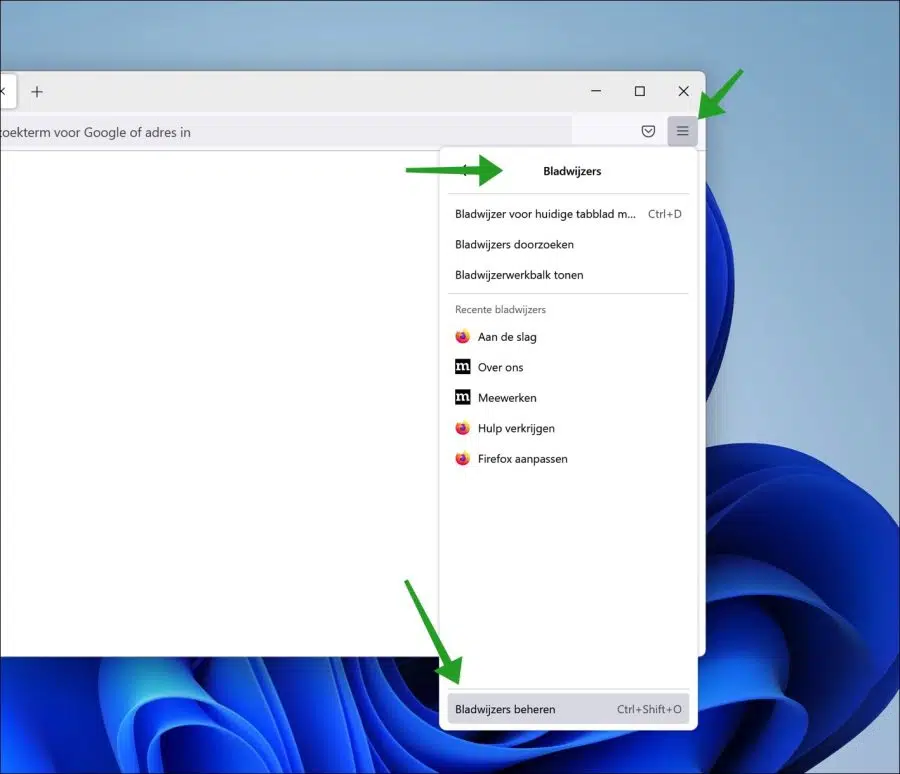Viewport: 900px width, 774px height.
Task: Open a new tab with plus button
Action: [37, 92]
